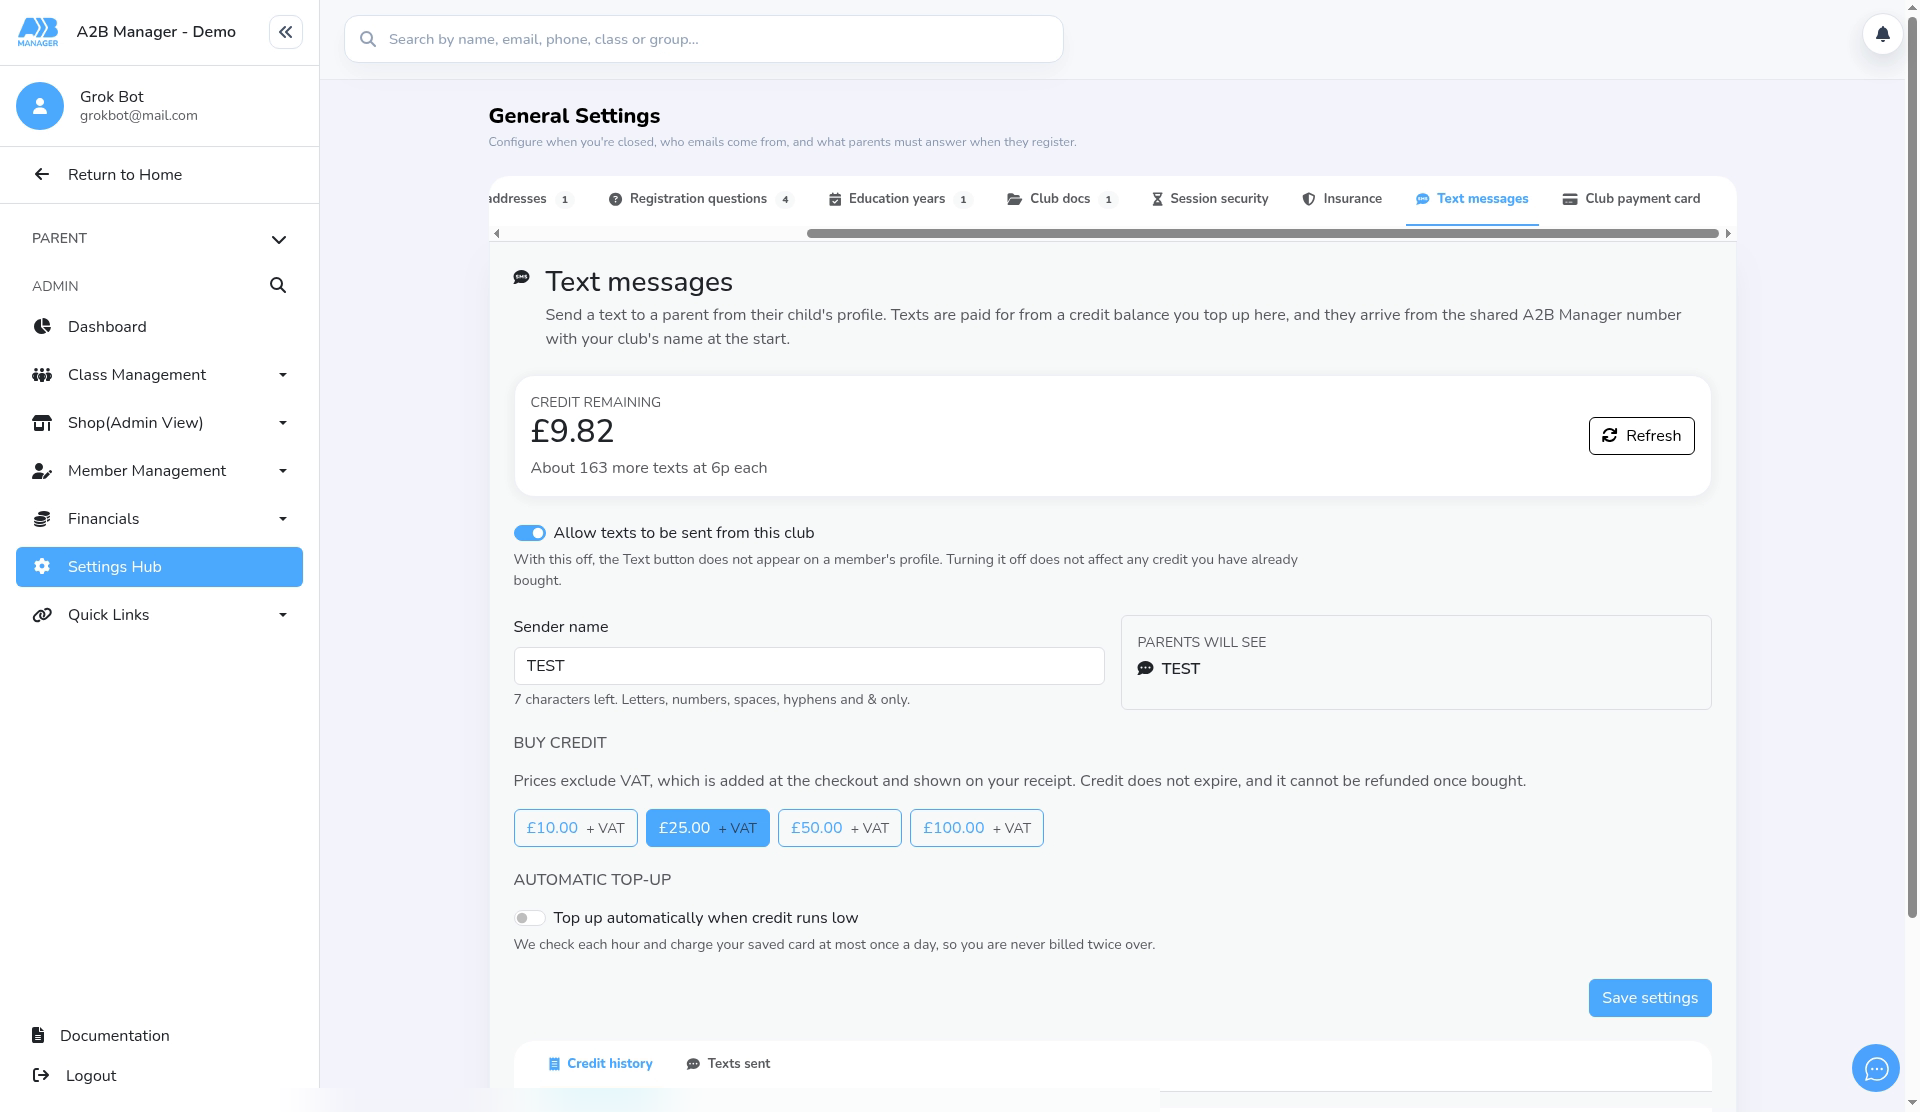Disable Allow texts to be sent toggle
Viewport: 1920px width, 1112px height.
pos(529,533)
